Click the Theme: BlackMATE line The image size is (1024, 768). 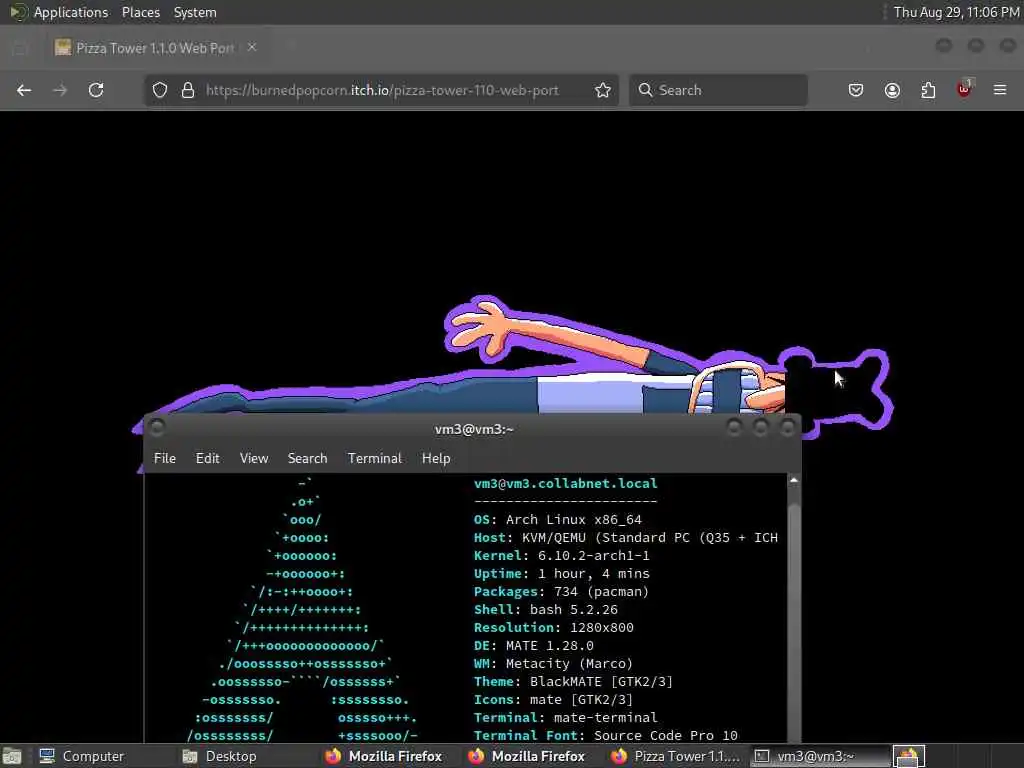[573, 682]
